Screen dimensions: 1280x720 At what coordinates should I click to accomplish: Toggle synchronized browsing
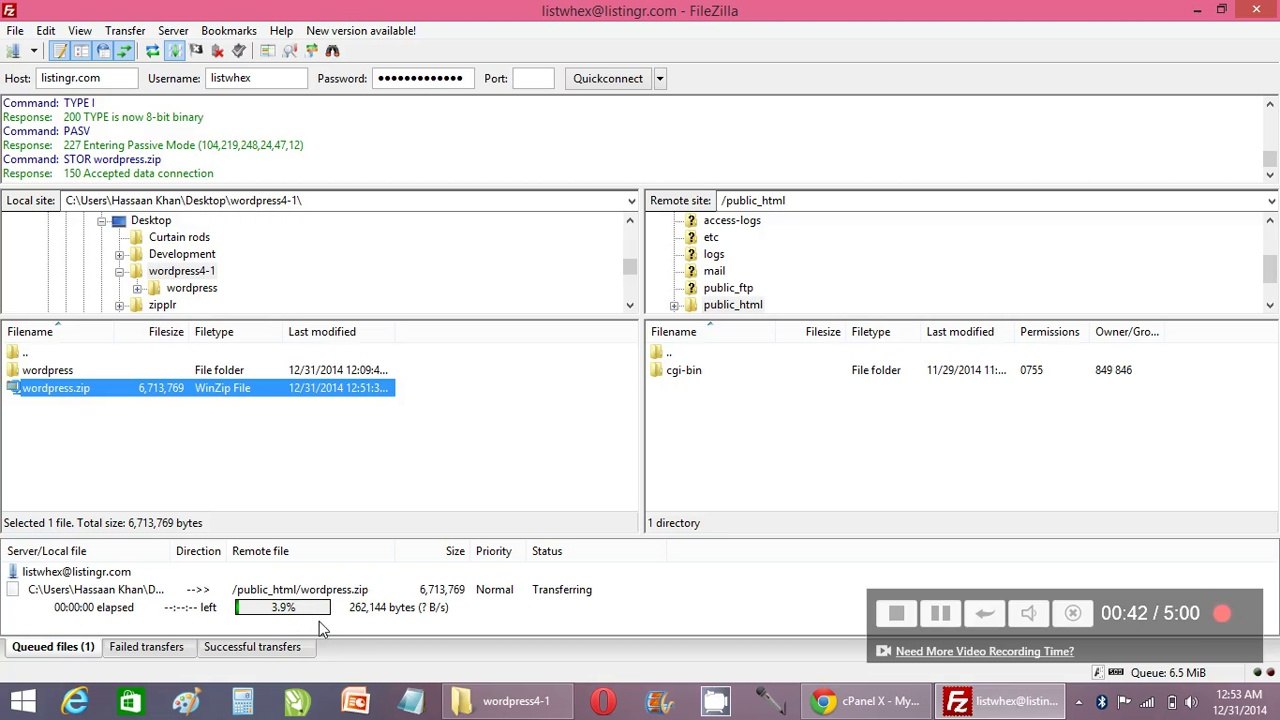[312, 51]
